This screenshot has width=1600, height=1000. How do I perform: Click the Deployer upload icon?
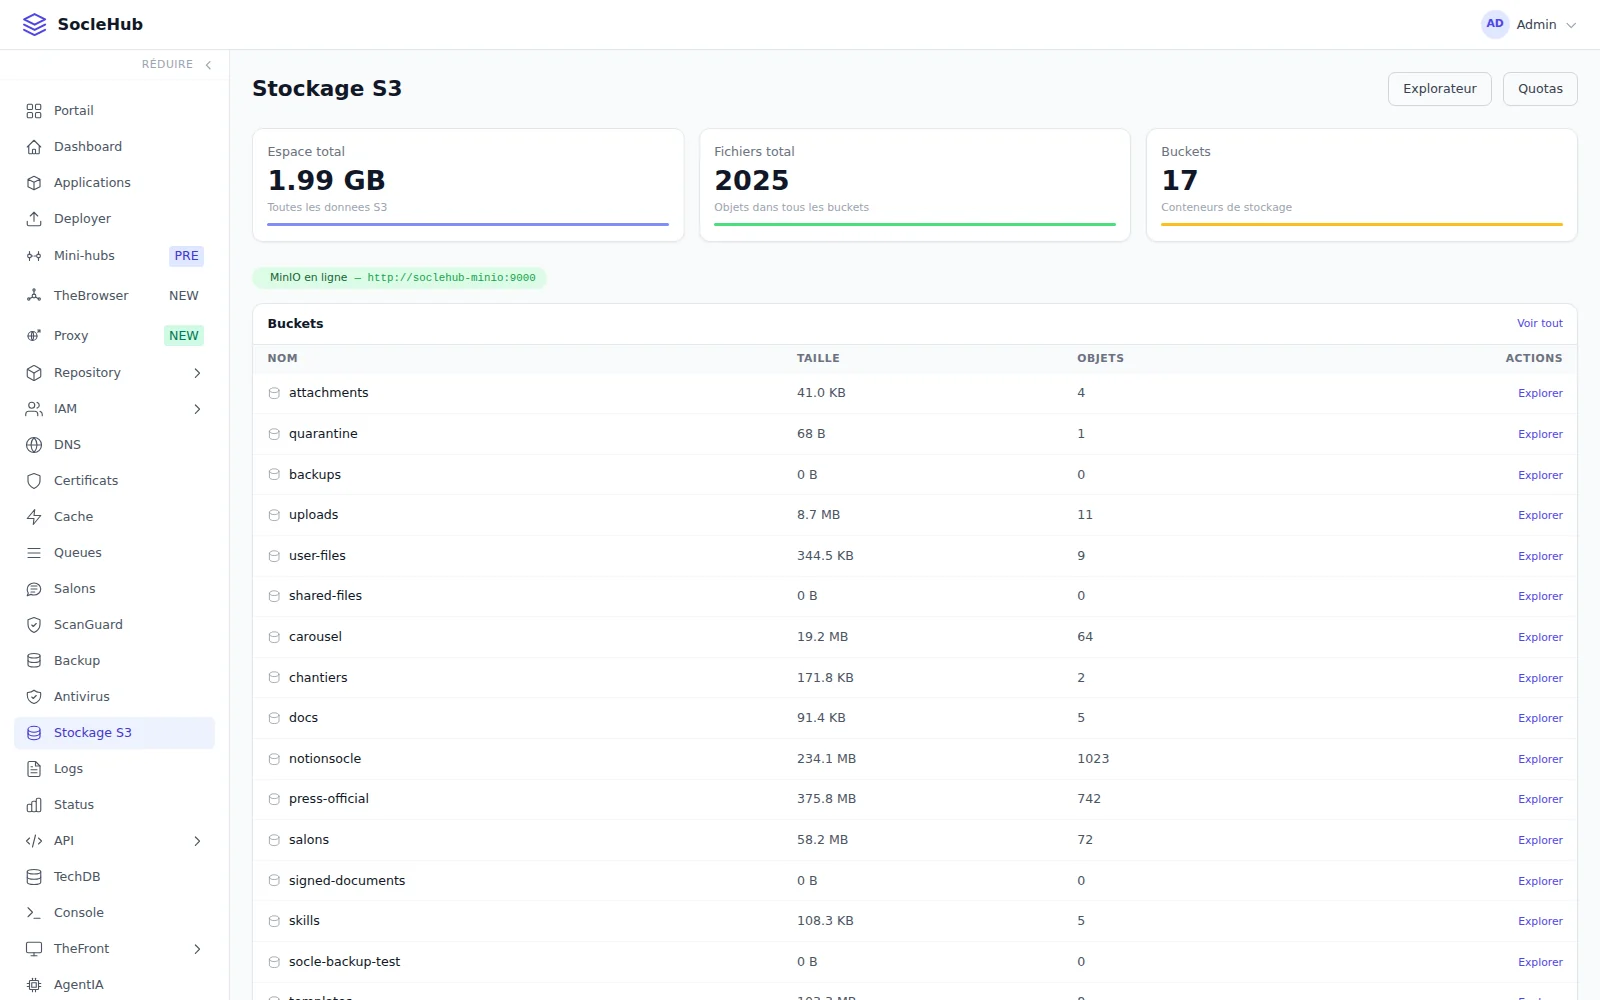point(34,219)
